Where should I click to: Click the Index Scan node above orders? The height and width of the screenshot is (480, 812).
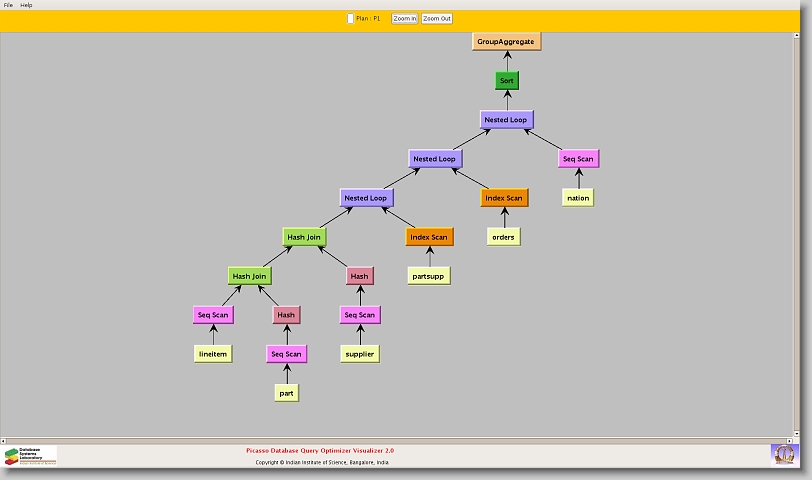[503, 198]
